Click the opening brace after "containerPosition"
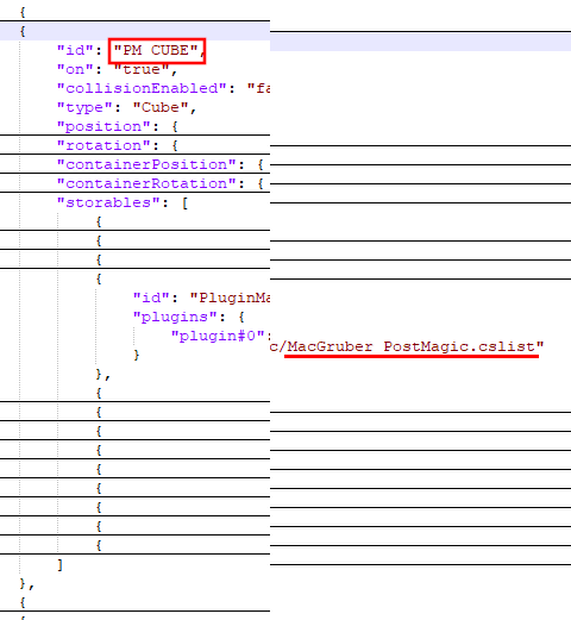 (260, 164)
